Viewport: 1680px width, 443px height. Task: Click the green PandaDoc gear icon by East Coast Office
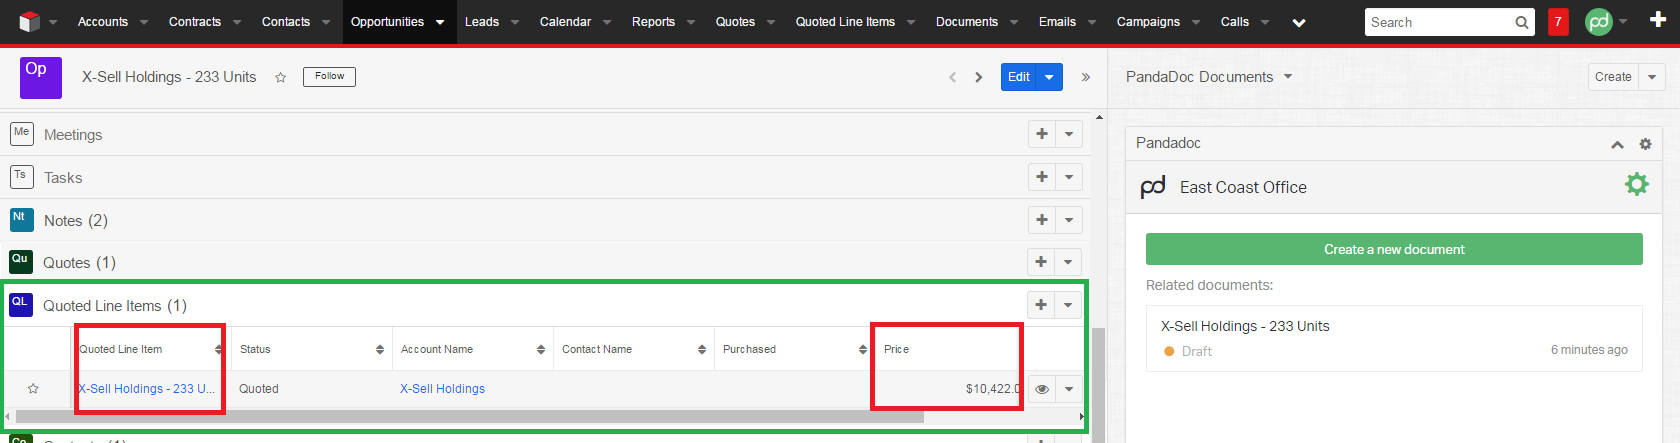[1637, 185]
